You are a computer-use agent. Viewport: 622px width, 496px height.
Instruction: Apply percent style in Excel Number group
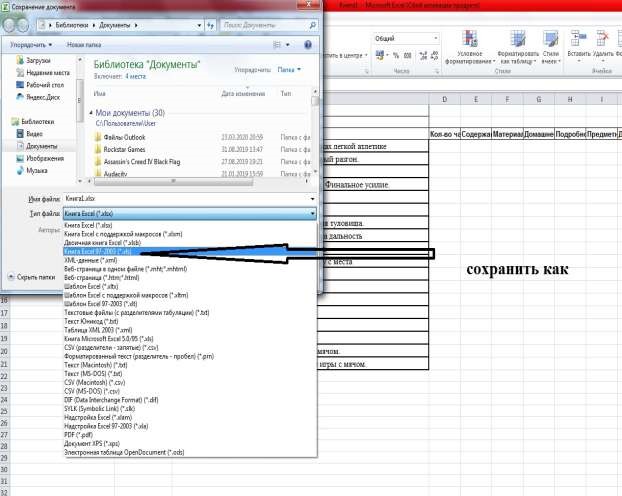pyautogui.click(x=395, y=56)
